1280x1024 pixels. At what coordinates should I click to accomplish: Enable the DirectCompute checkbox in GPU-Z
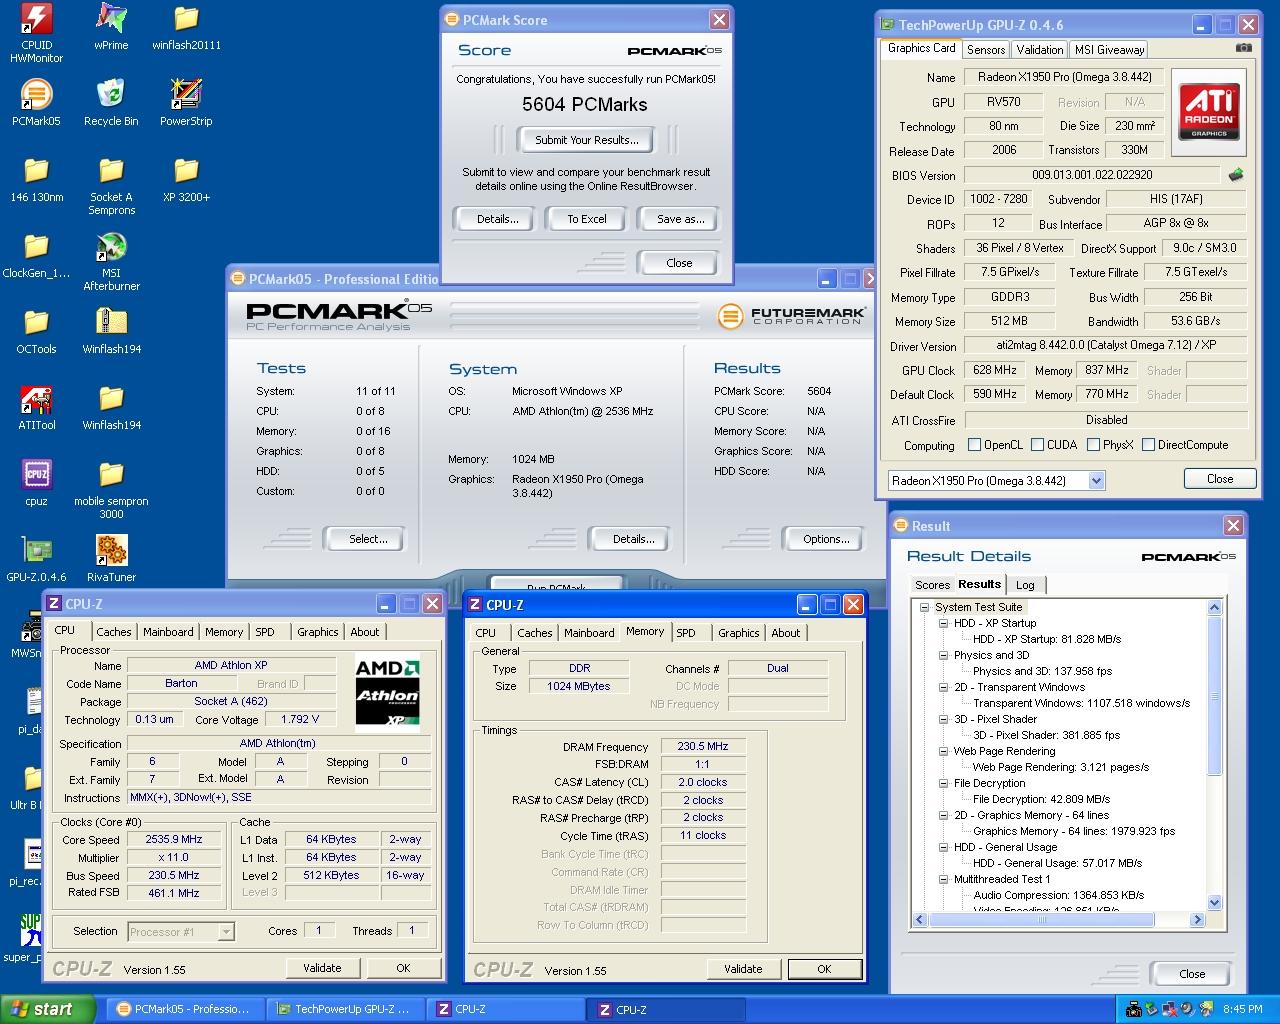click(x=1148, y=445)
